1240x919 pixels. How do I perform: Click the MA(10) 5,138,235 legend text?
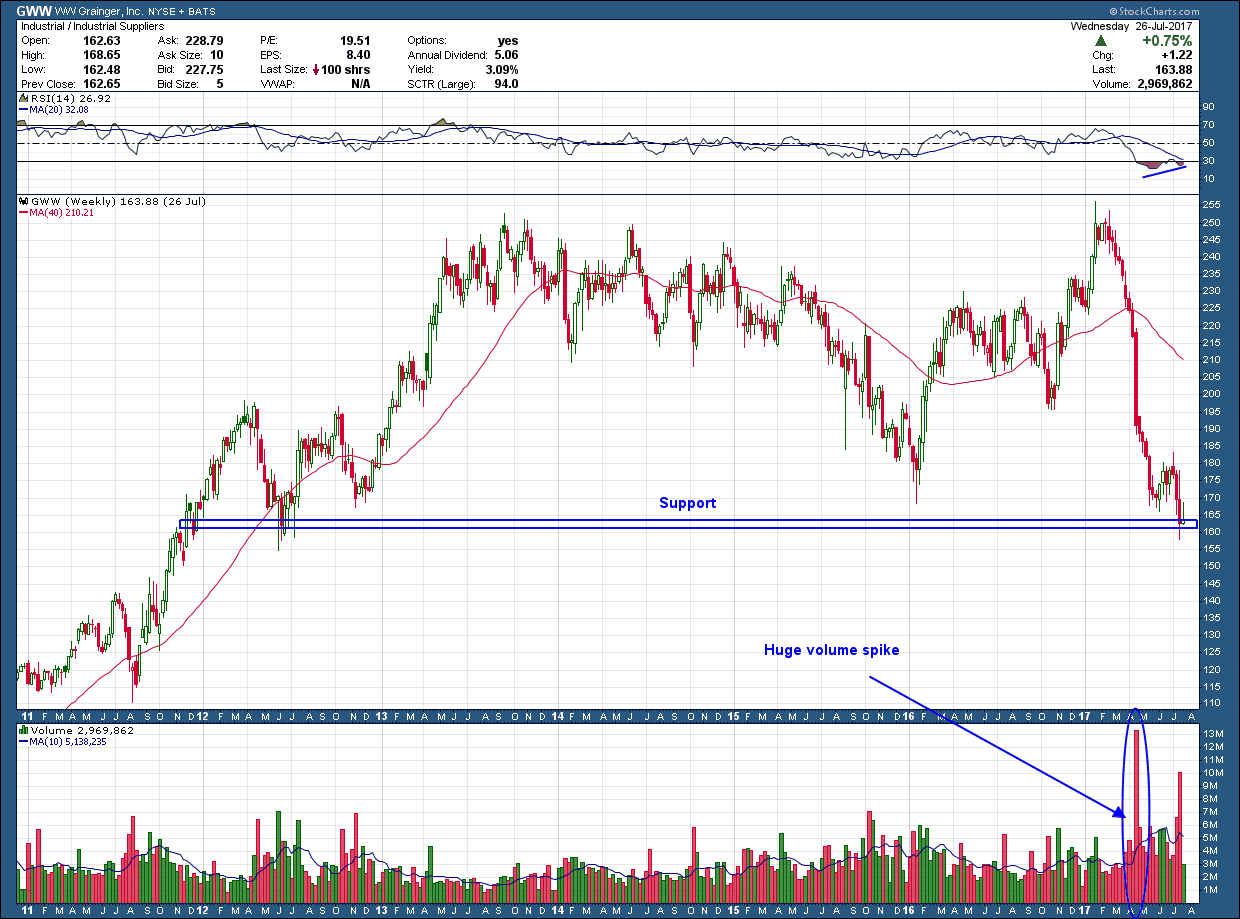[68, 742]
